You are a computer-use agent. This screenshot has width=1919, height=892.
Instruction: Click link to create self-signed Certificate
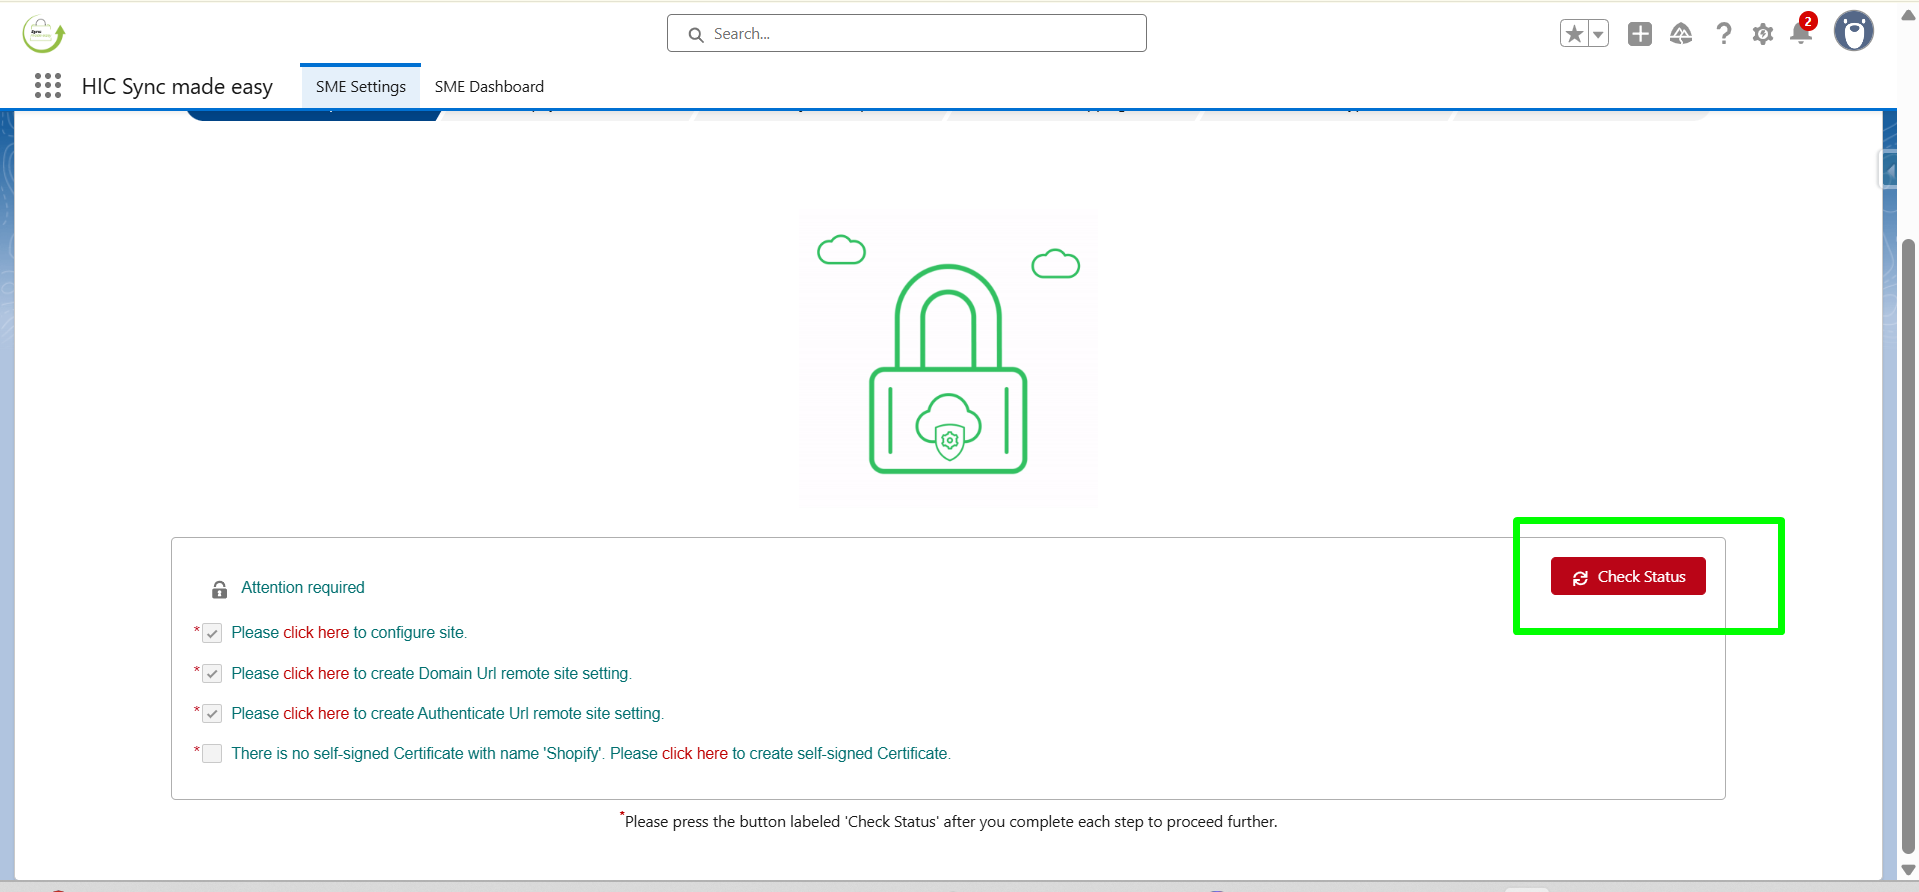click(694, 754)
